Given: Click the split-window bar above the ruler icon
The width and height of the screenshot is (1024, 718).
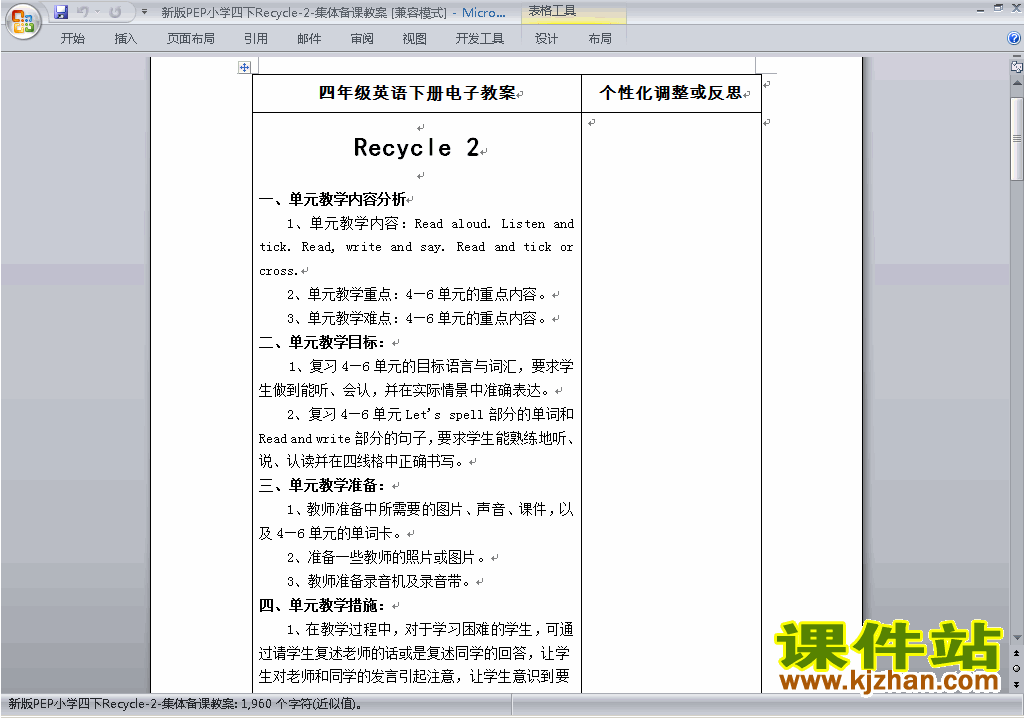Looking at the screenshot, I should [1016, 56].
